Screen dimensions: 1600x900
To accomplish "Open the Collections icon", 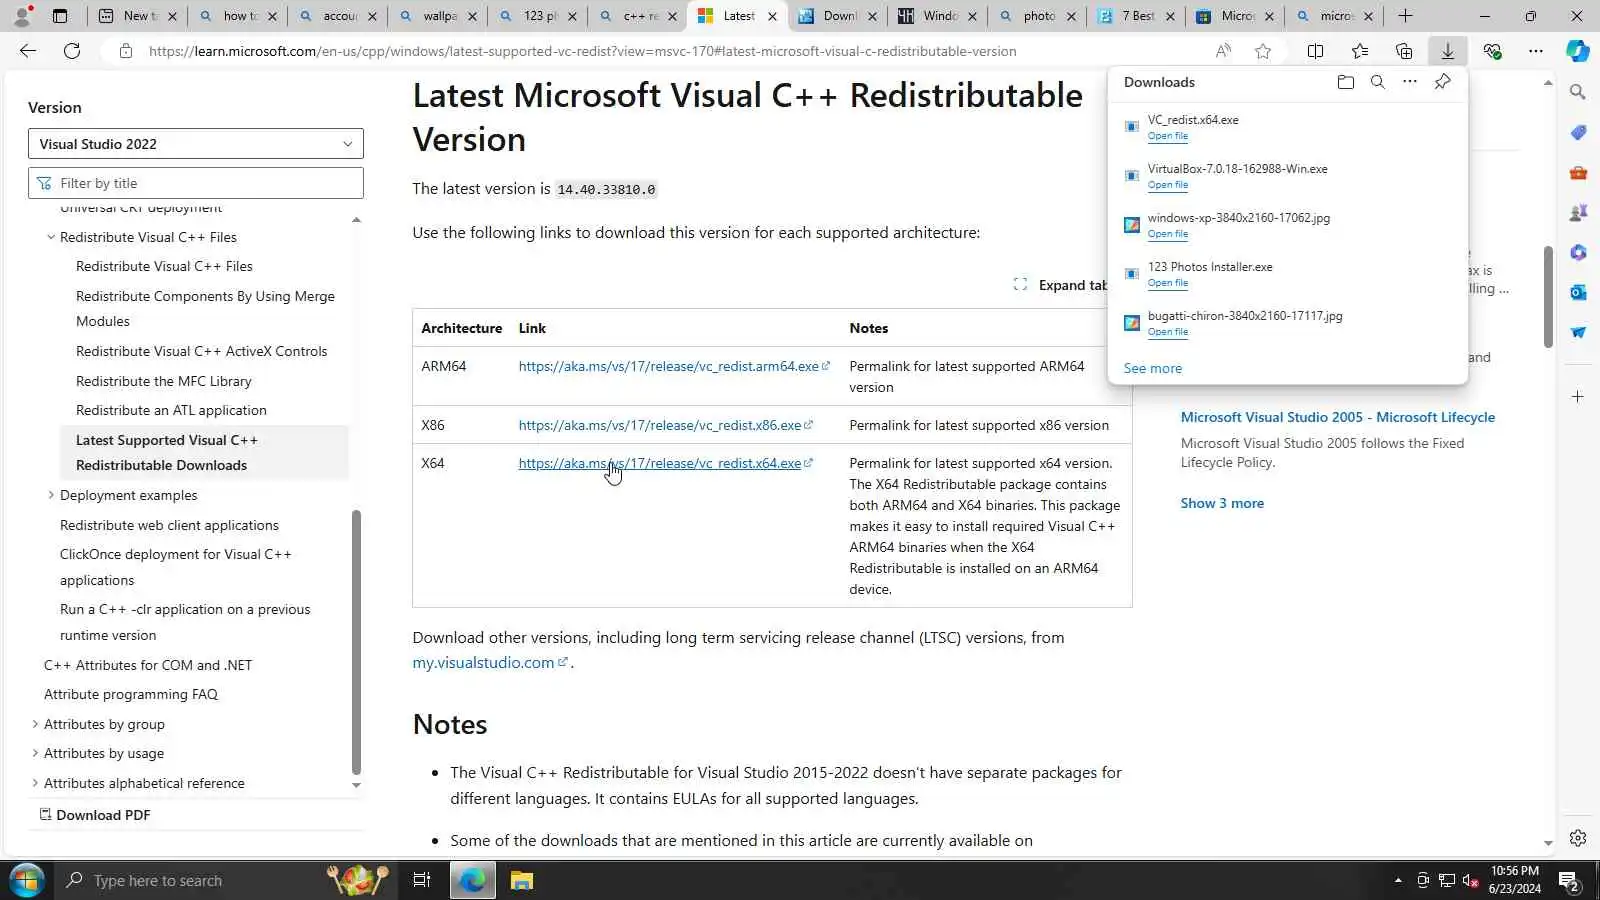I will [x=1404, y=51].
